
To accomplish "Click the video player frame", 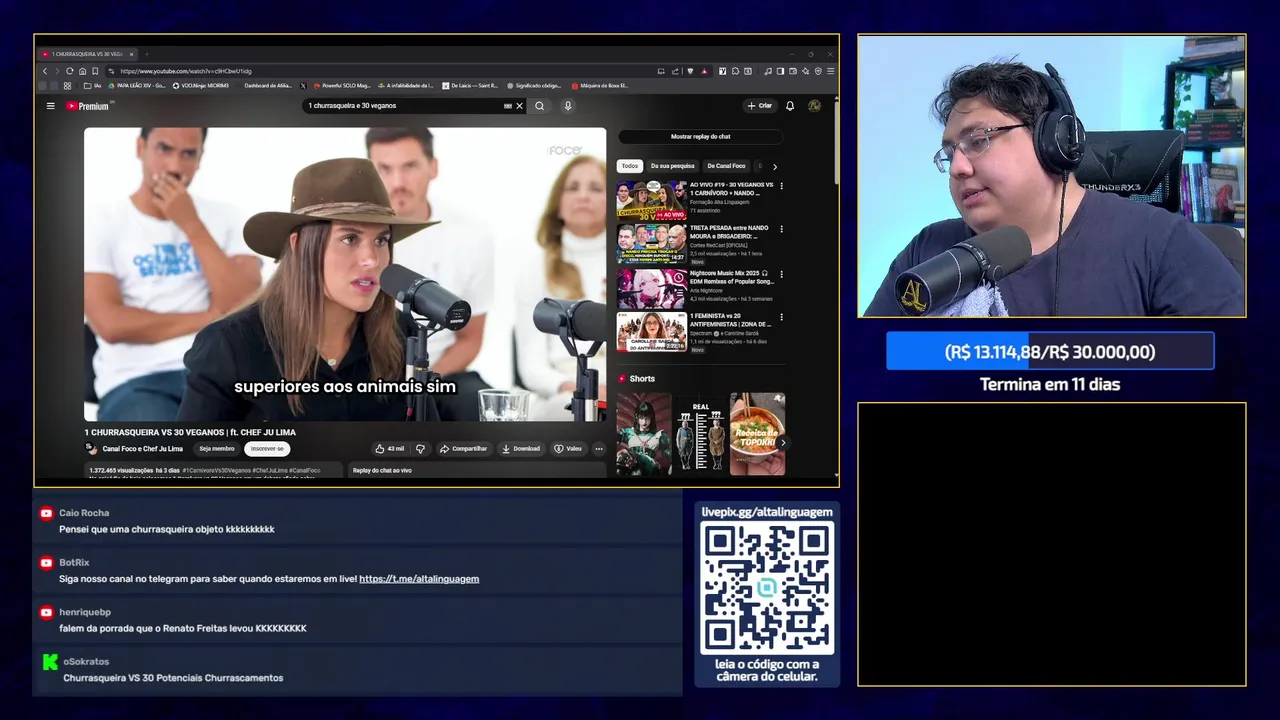I will (x=345, y=274).
